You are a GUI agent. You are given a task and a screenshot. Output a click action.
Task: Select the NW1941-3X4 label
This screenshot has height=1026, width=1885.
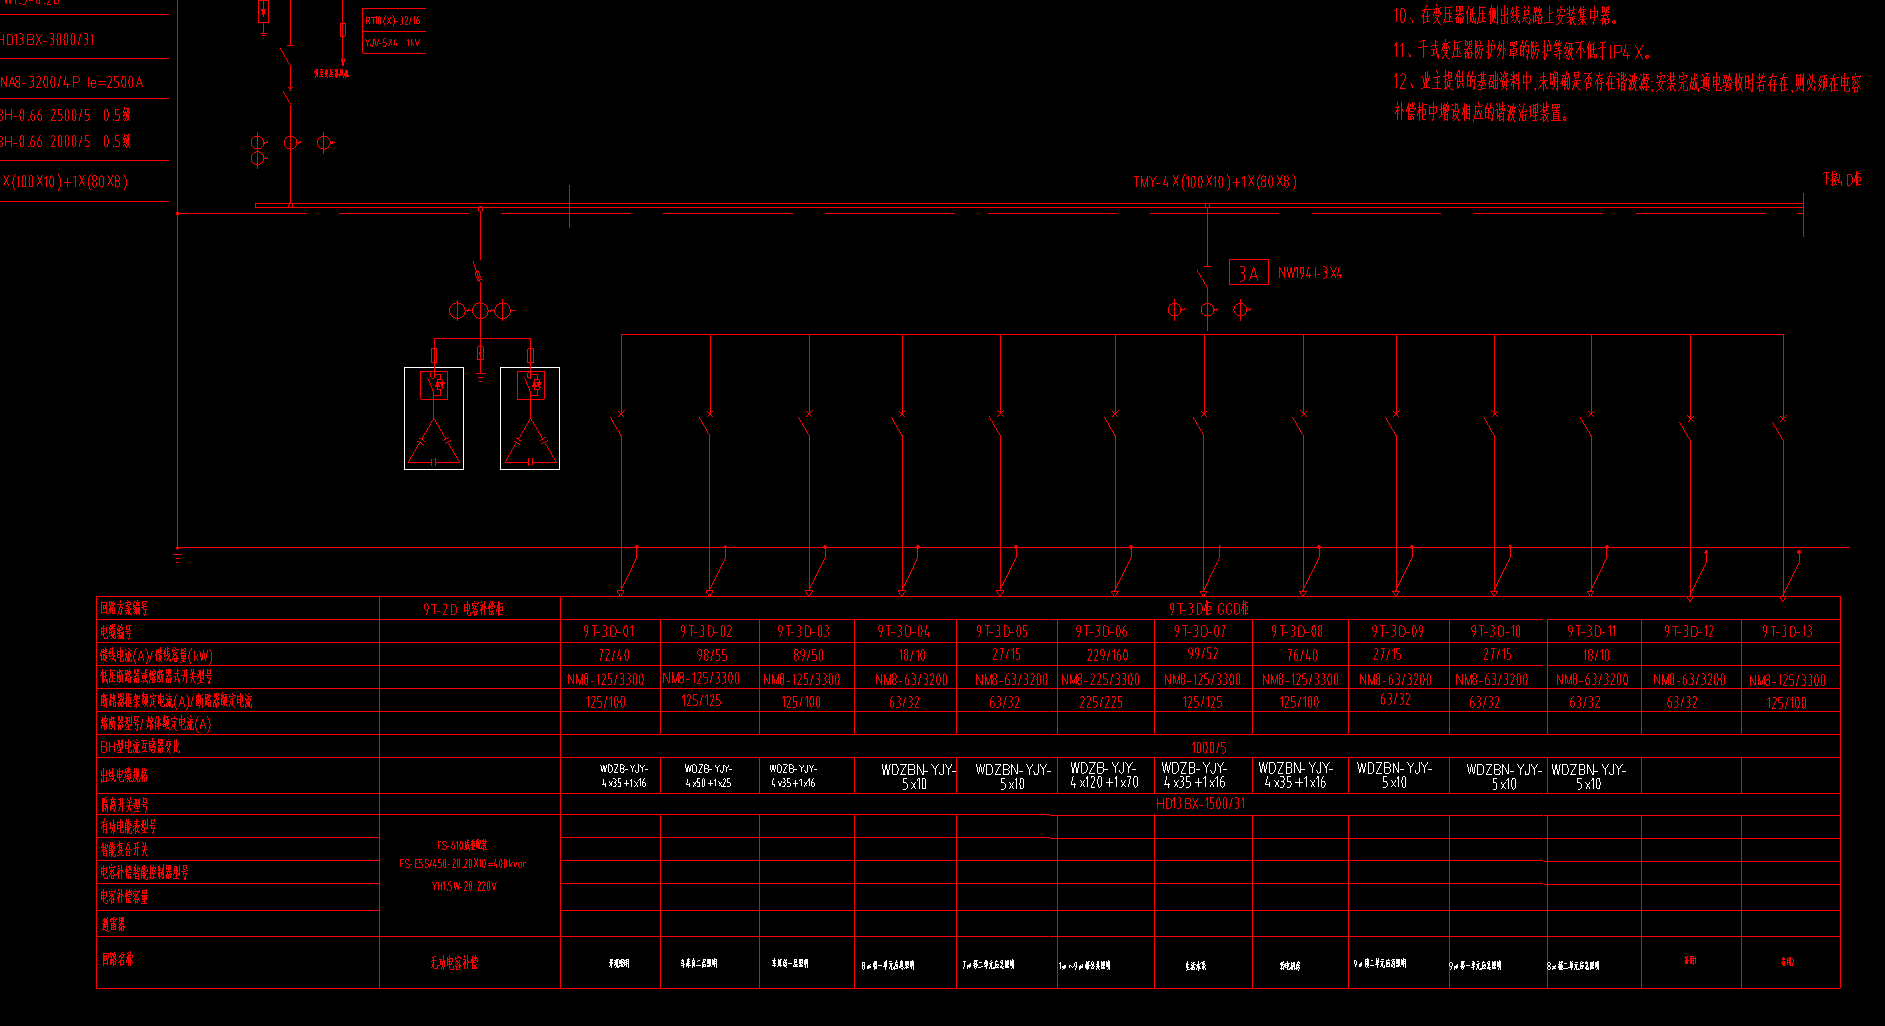(1310, 273)
